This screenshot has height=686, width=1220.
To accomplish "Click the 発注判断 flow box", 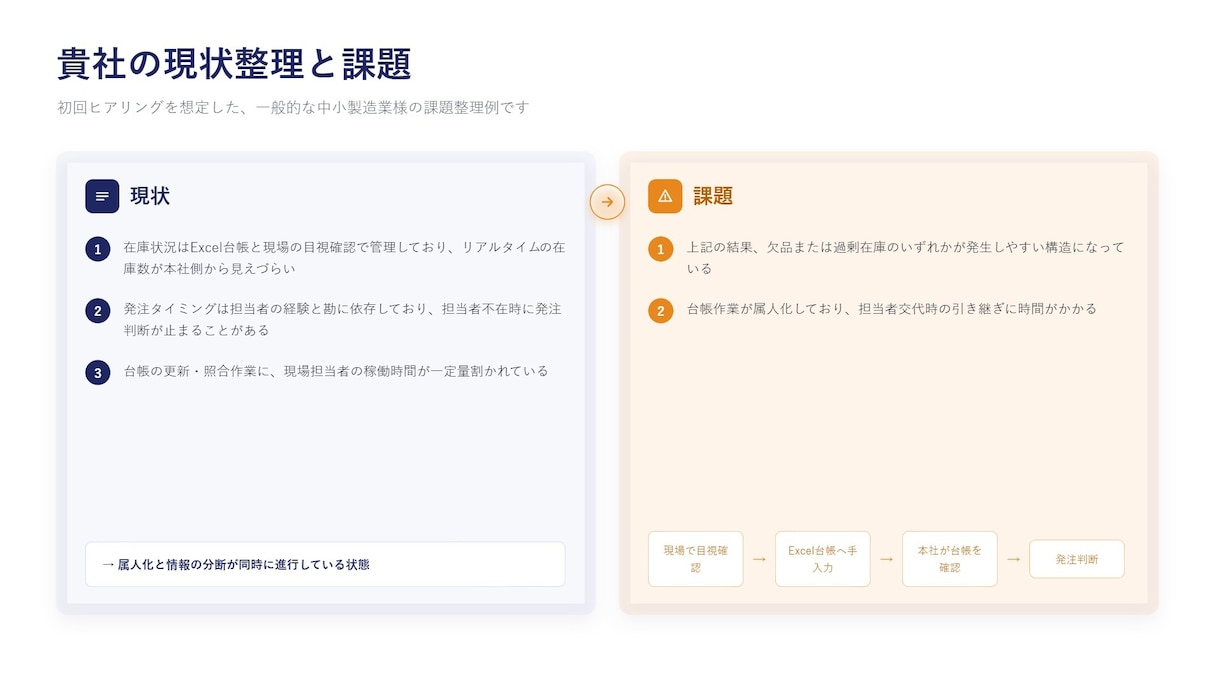I will coord(1077,559).
